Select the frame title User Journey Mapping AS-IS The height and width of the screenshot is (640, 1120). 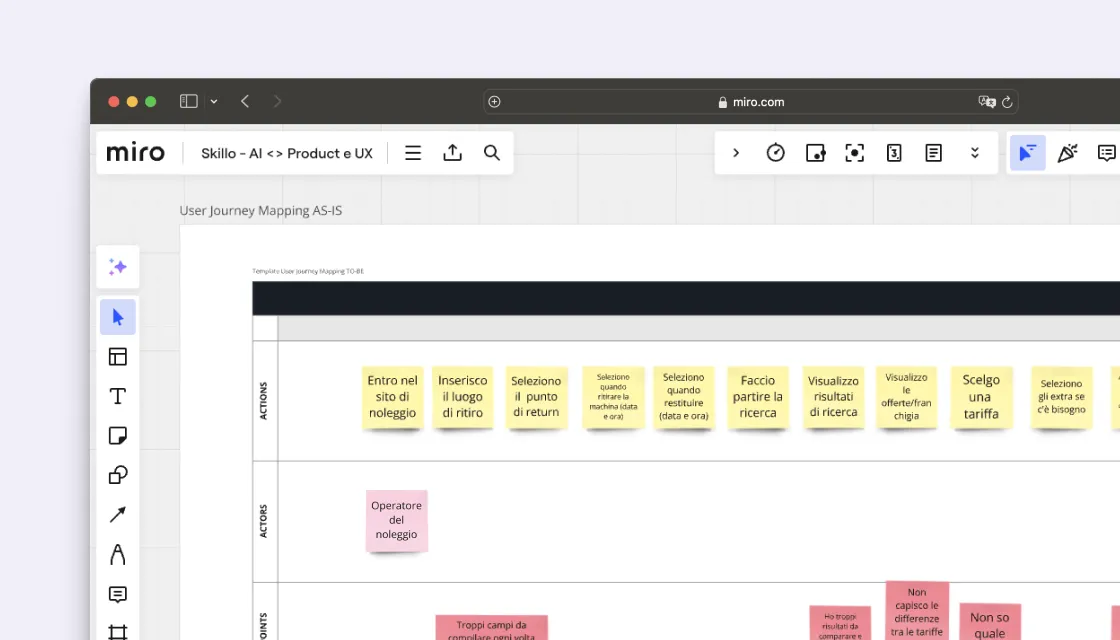tap(261, 211)
